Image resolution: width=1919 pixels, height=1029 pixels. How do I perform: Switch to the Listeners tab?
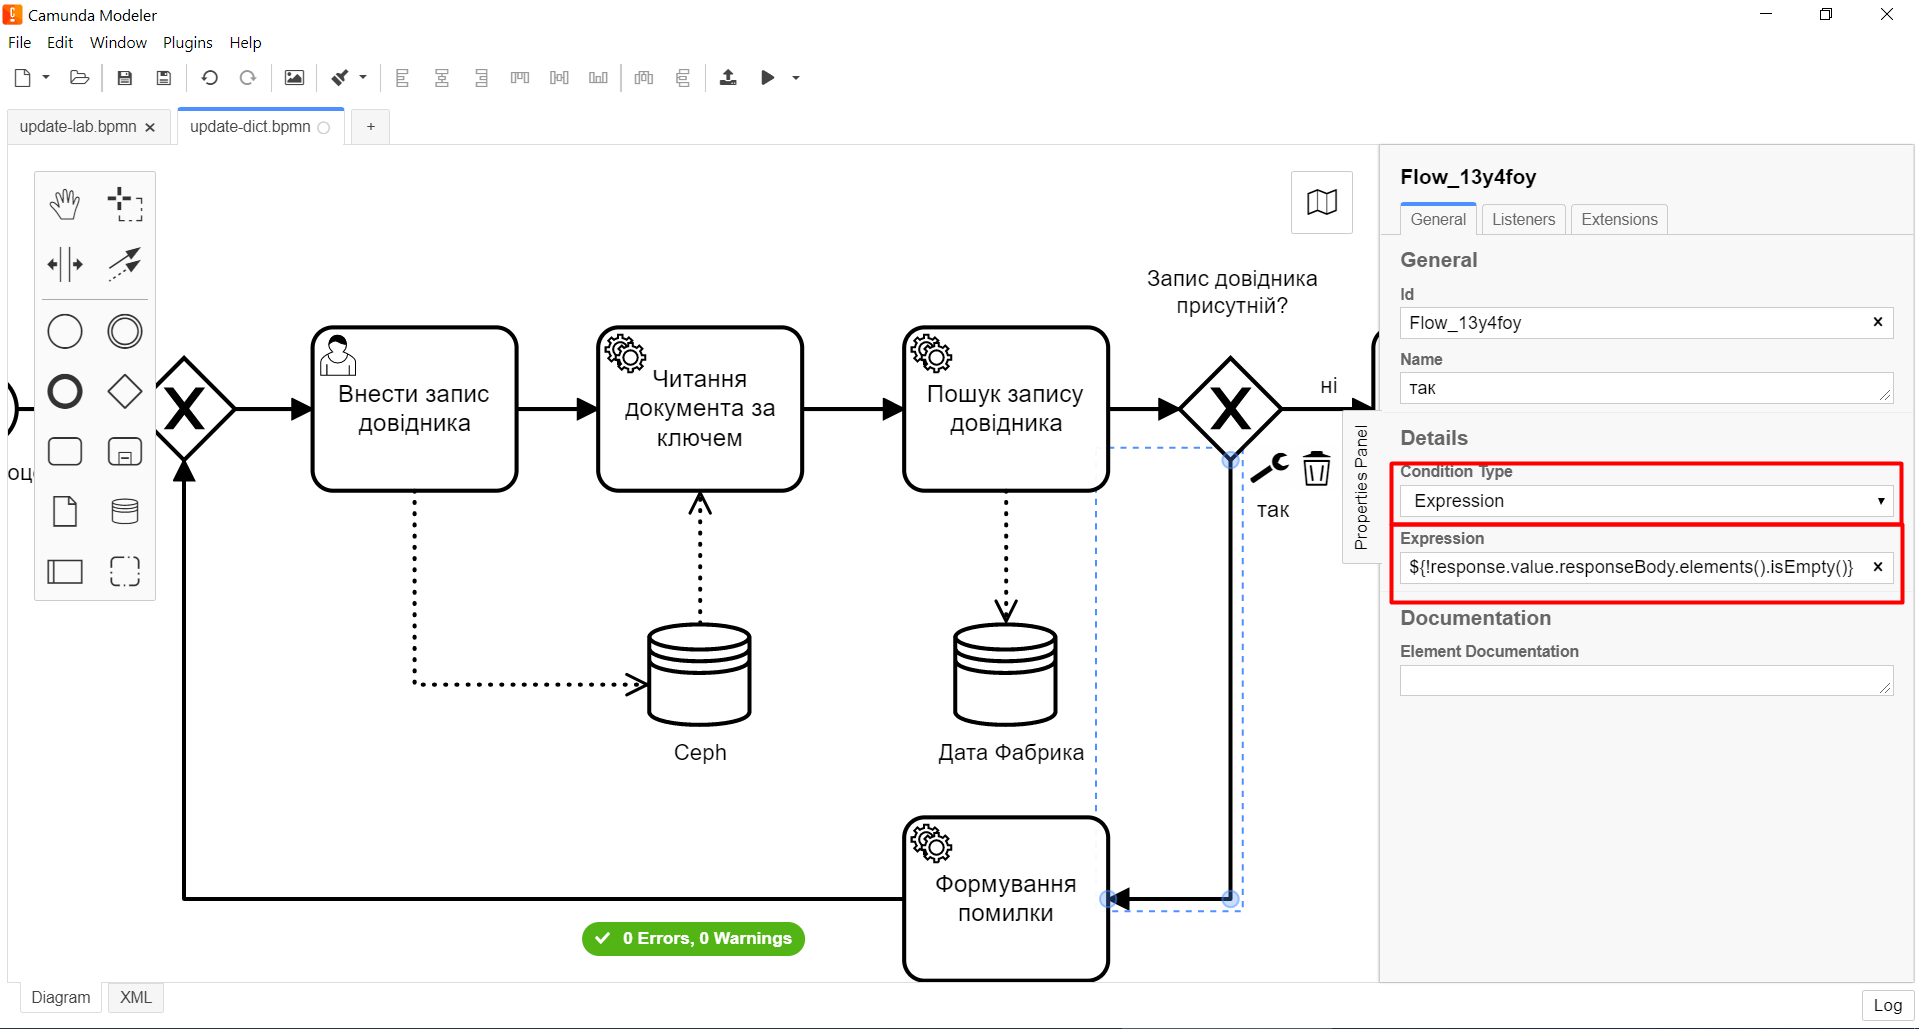coord(1523,219)
